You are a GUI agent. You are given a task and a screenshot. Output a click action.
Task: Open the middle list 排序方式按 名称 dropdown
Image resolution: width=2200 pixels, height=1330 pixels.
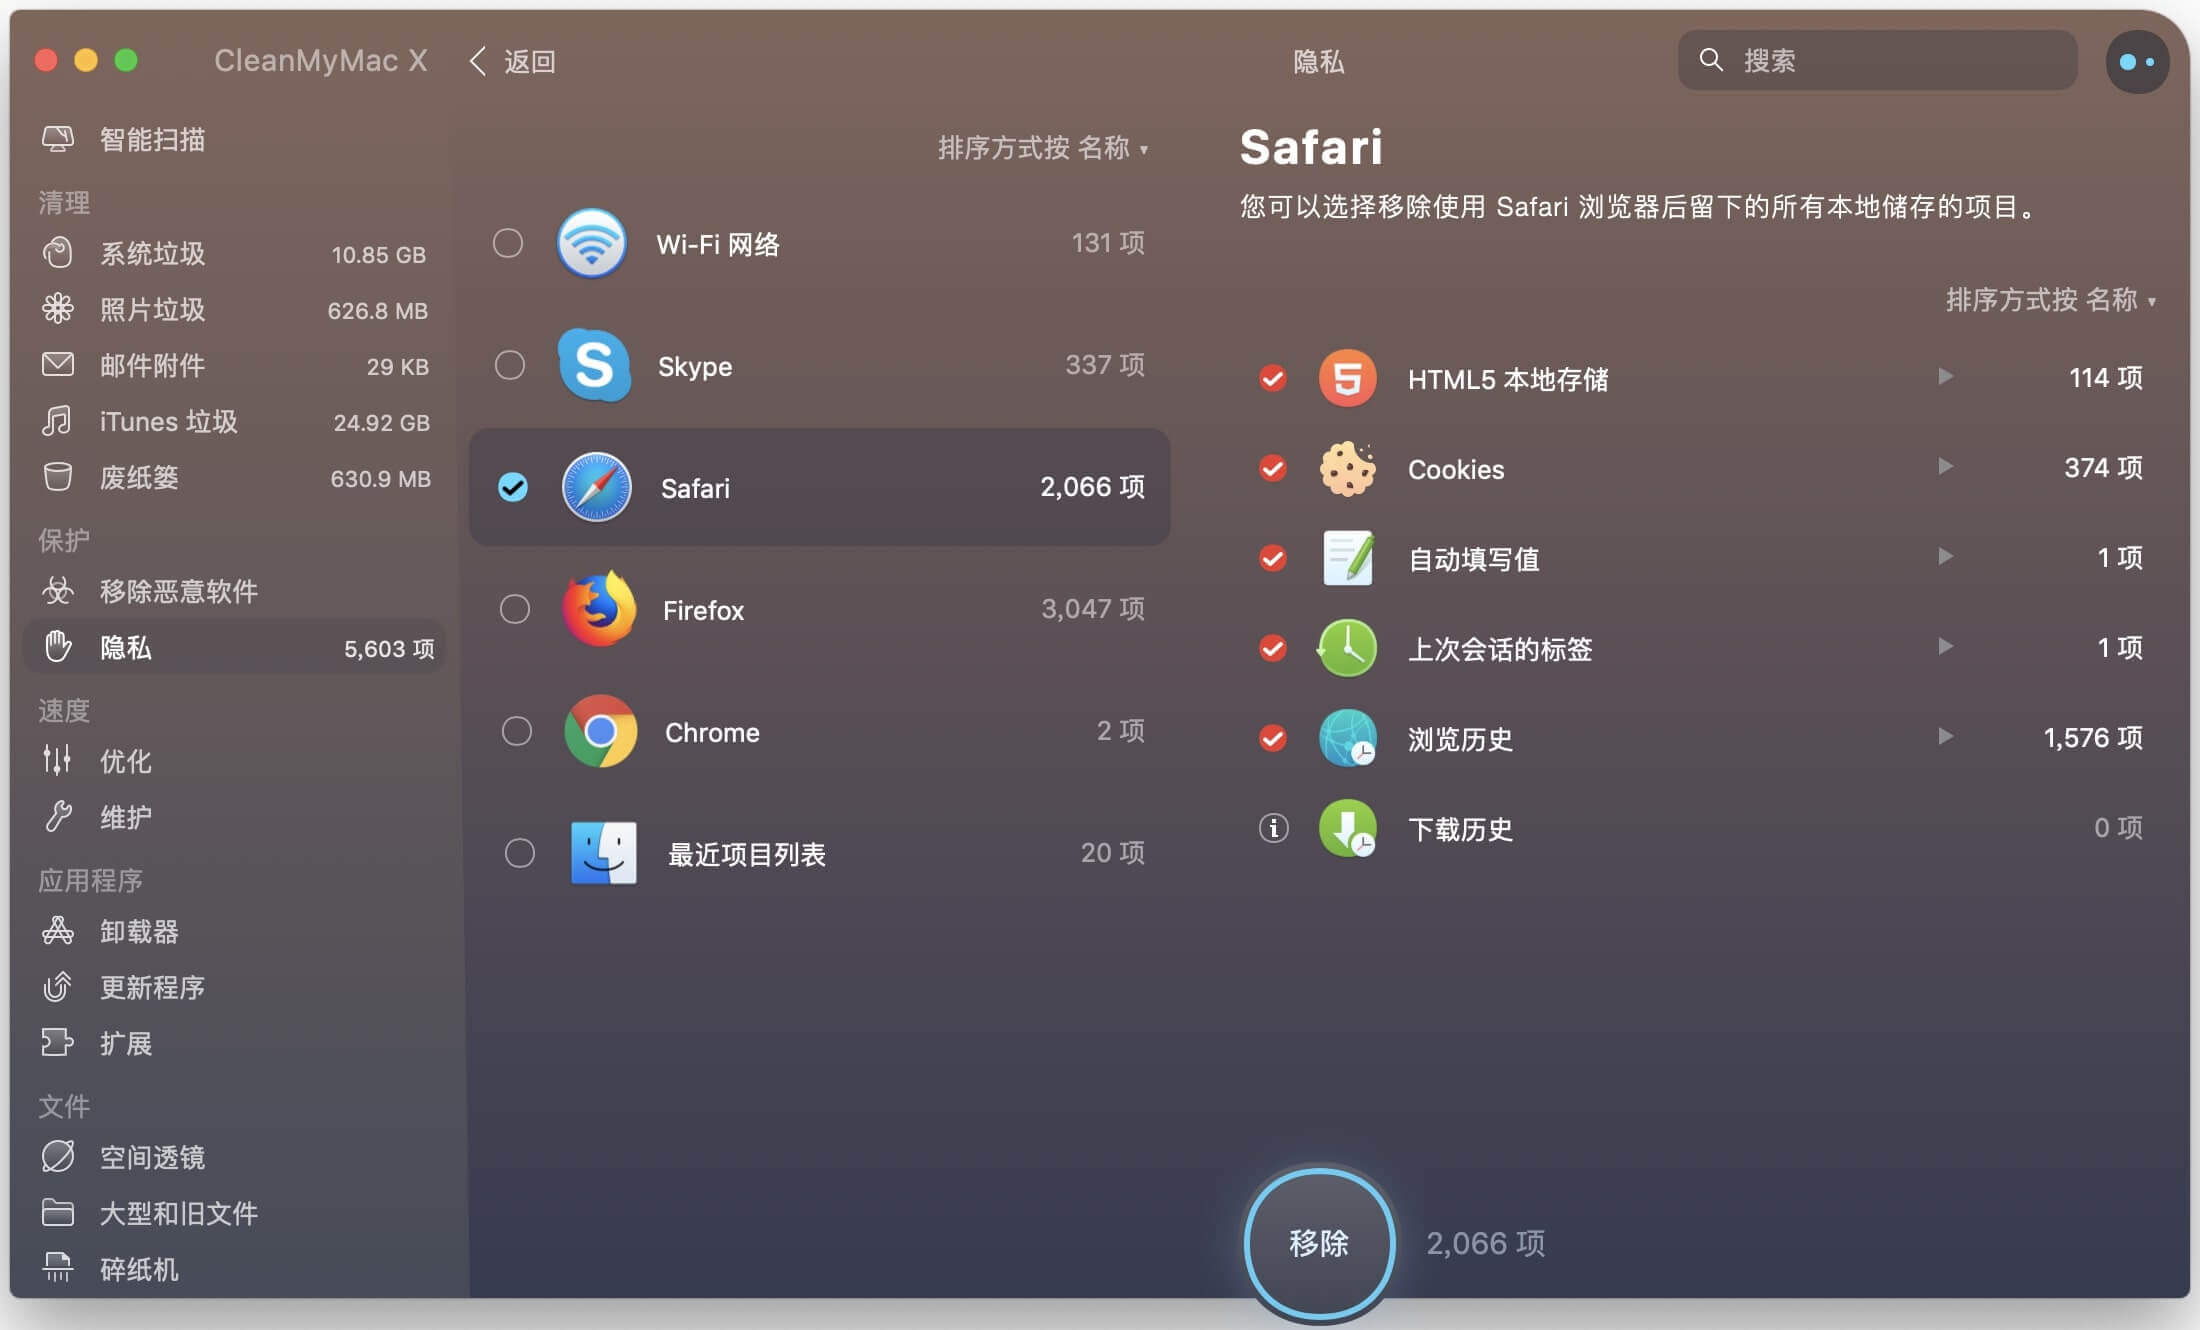click(x=1043, y=148)
